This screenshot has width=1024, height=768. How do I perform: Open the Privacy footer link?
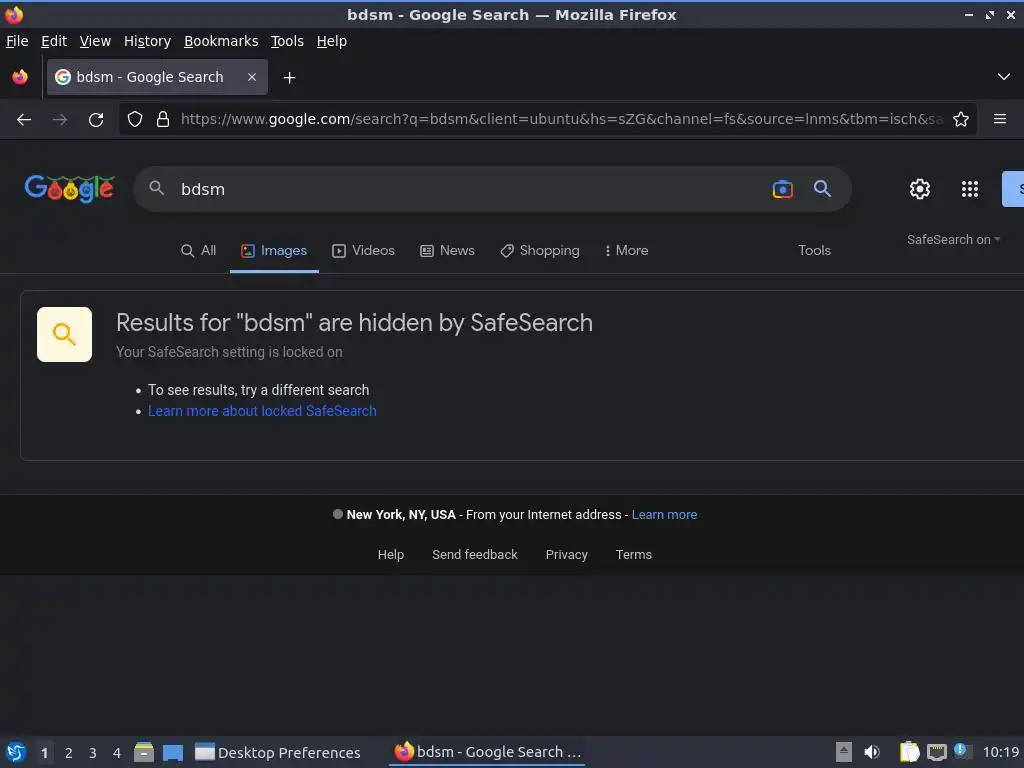pos(566,554)
